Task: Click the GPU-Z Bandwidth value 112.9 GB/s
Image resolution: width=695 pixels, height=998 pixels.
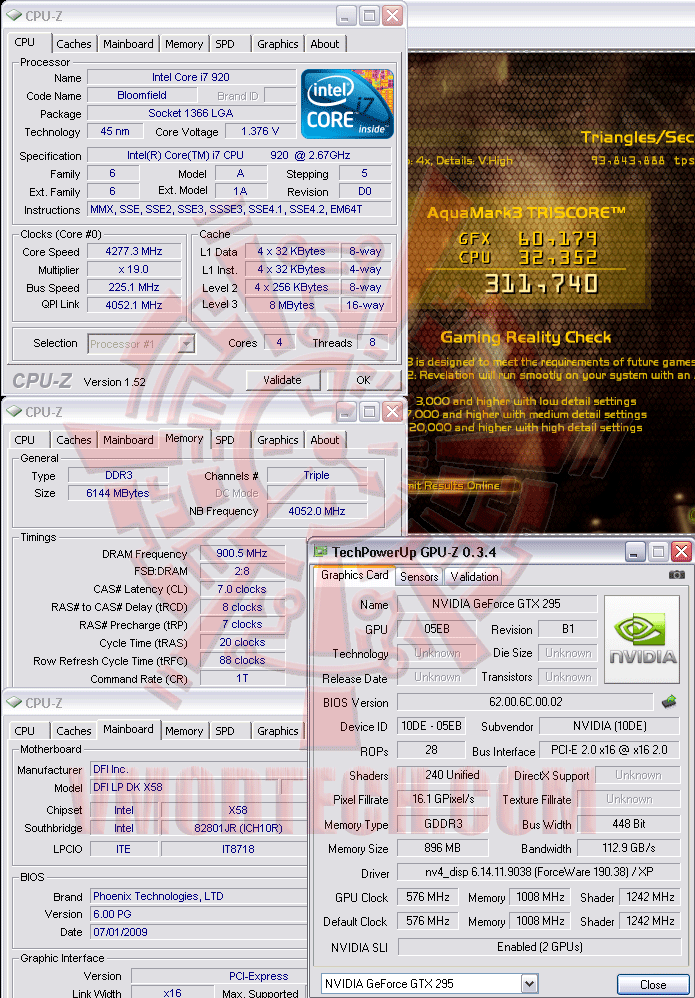Action: [x=629, y=848]
